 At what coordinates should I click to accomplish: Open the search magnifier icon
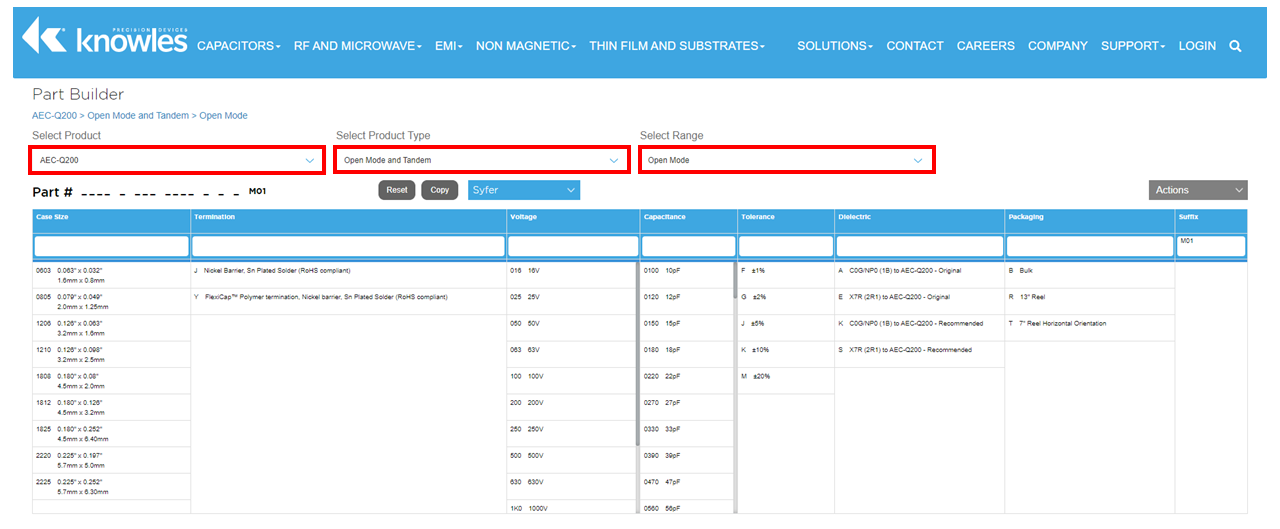1235,46
